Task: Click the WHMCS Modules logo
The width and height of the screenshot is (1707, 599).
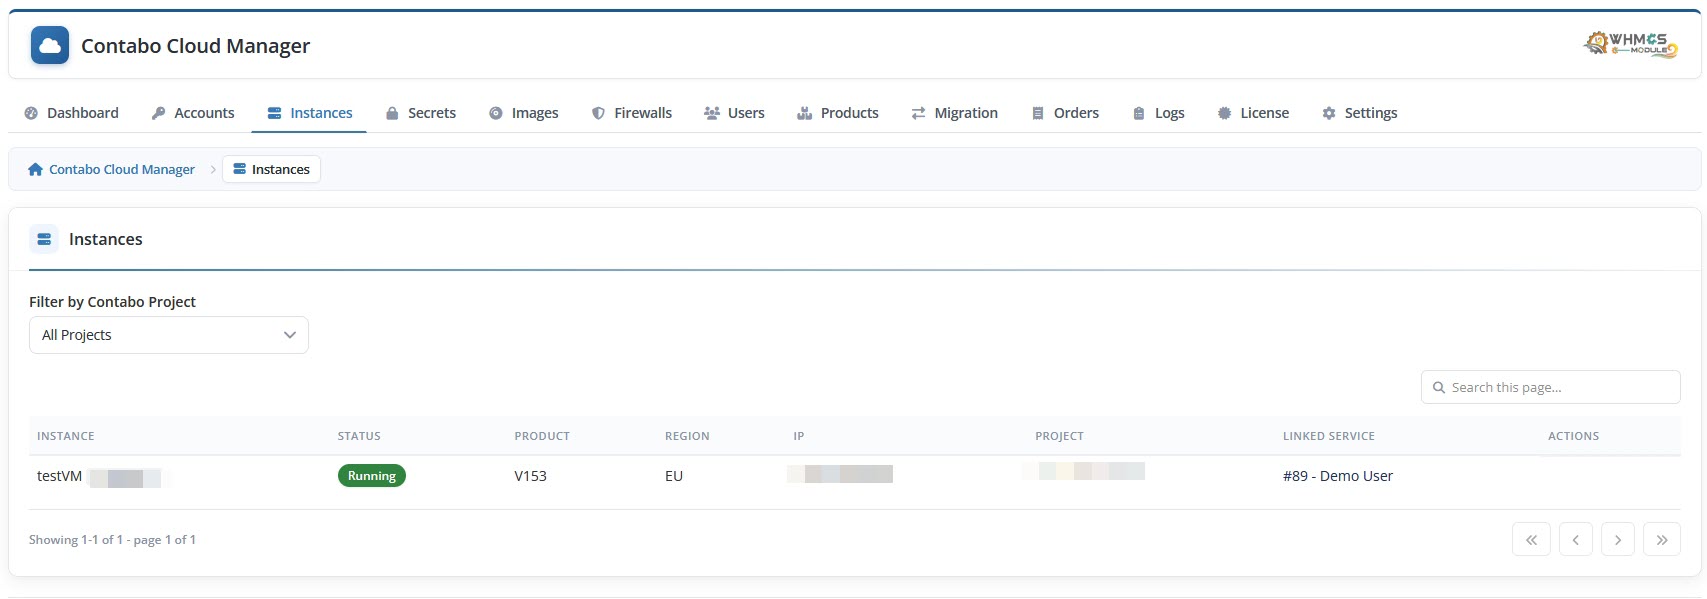Action: point(1631,45)
